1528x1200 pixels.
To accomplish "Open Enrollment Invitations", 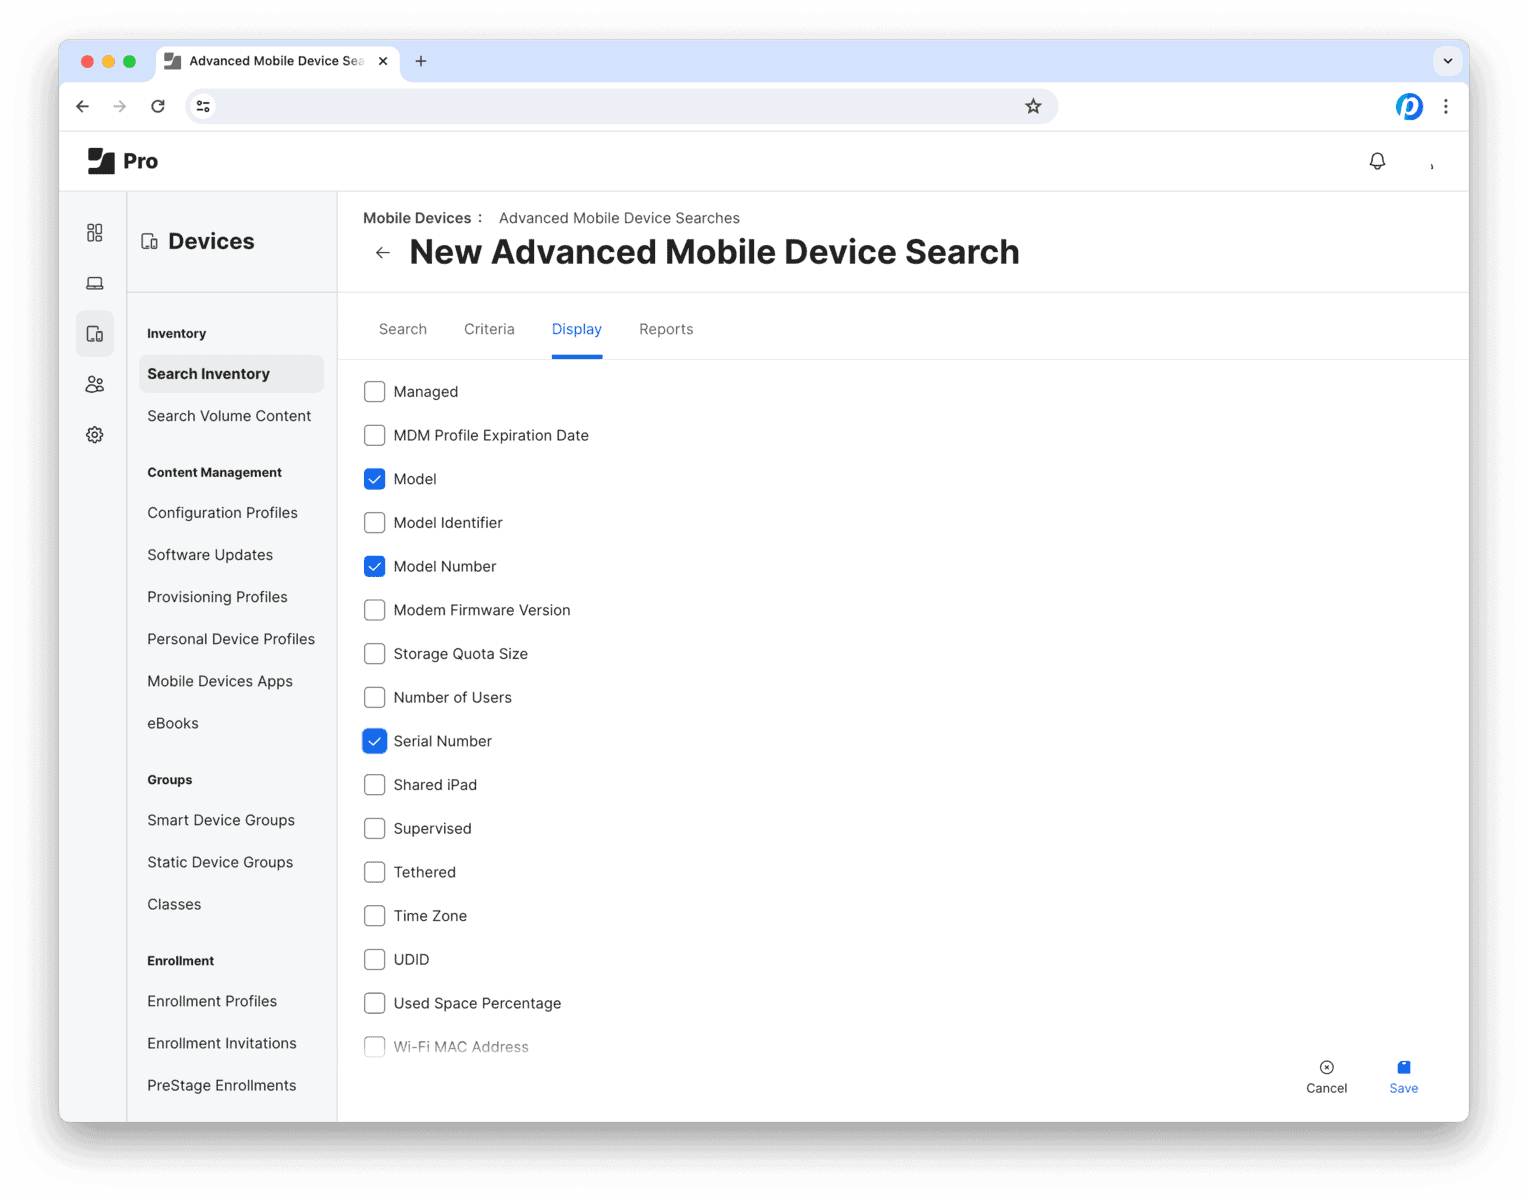I will 222,1043.
